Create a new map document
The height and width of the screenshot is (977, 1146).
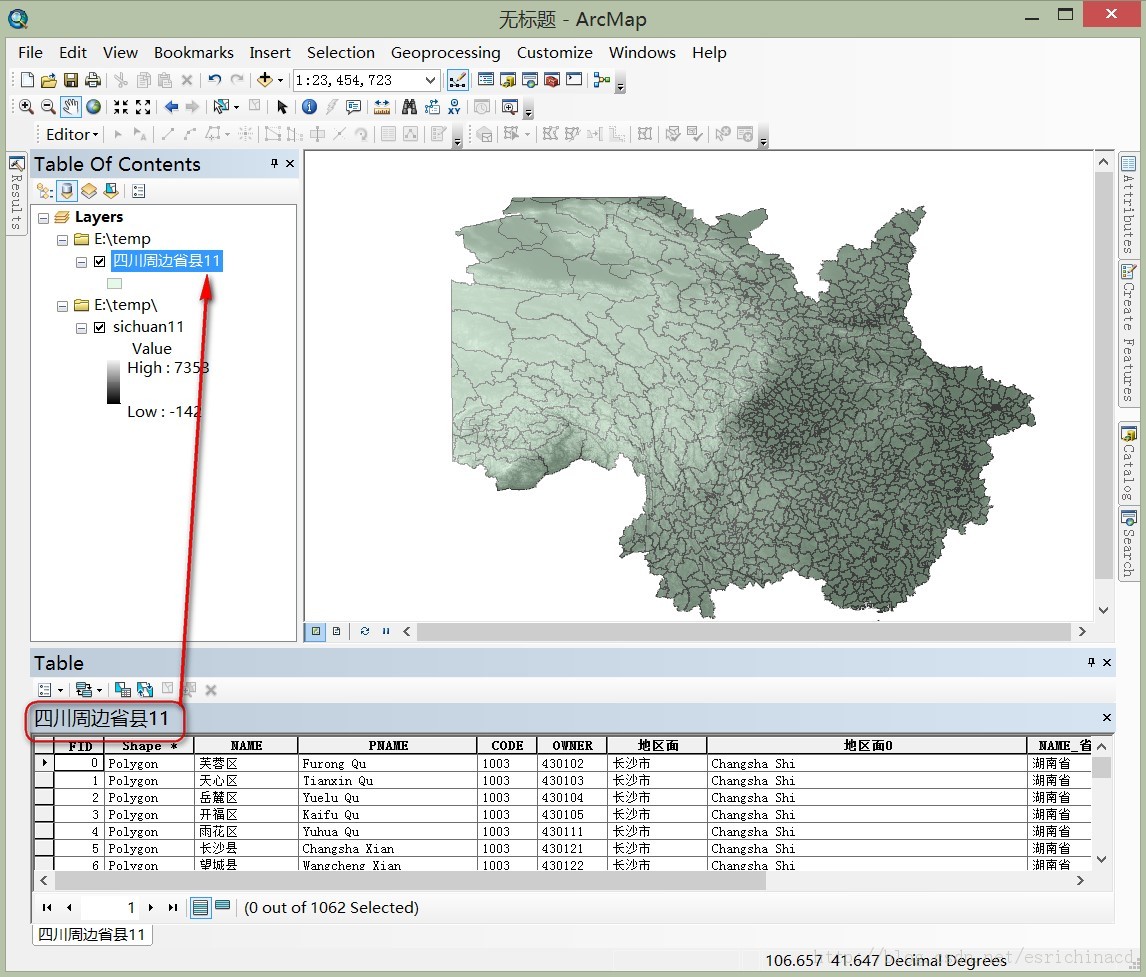(27, 80)
